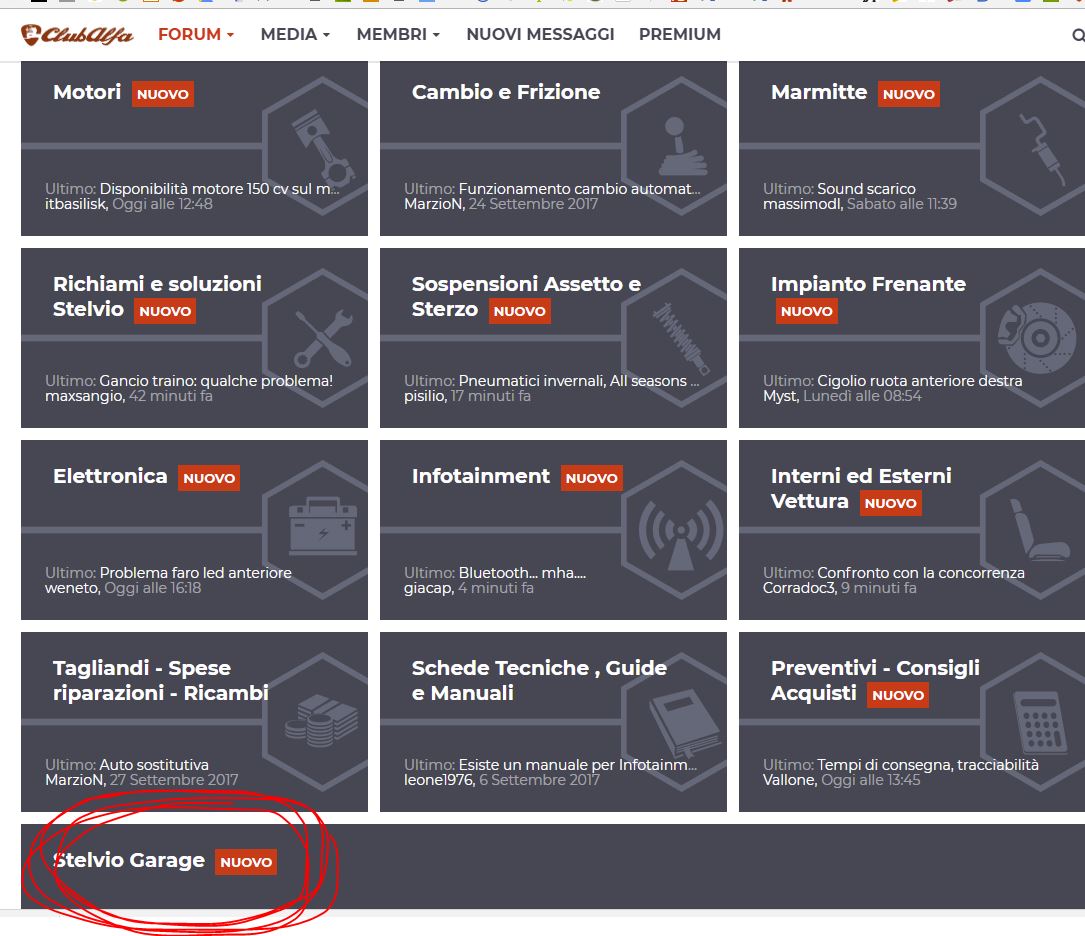This screenshot has width=1085, height=936.
Task: Open the Infotainment forum
Action: [481, 476]
